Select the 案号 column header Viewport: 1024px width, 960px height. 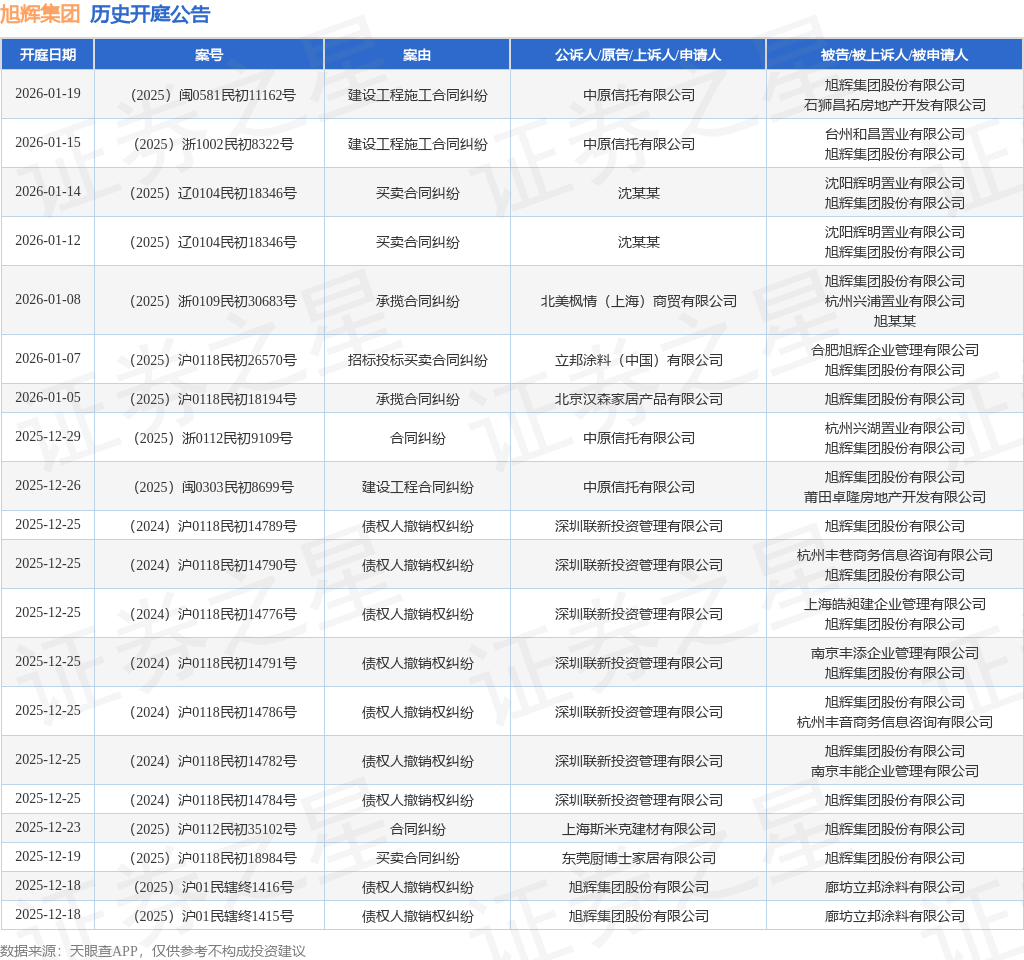pyautogui.click(x=209, y=55)
